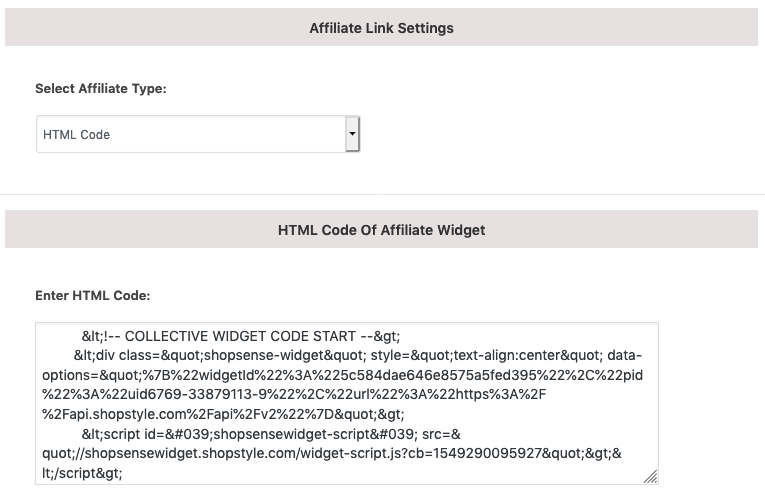Place cursor on COLLECTIVE WIDGET CODE START line

tap(241, 336)
